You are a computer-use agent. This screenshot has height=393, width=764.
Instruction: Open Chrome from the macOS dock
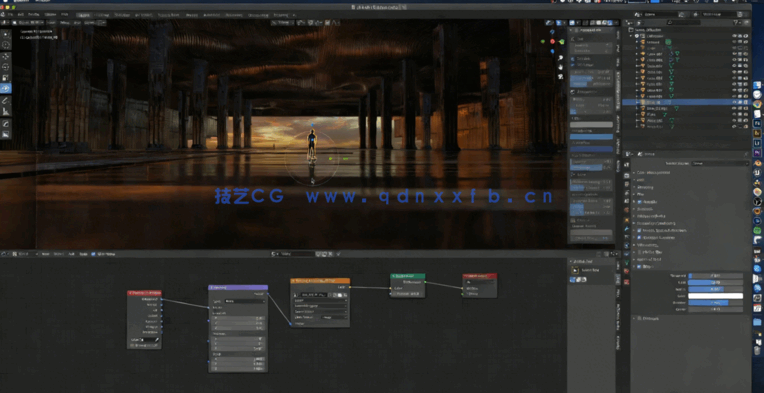click(x=758, y=104)
